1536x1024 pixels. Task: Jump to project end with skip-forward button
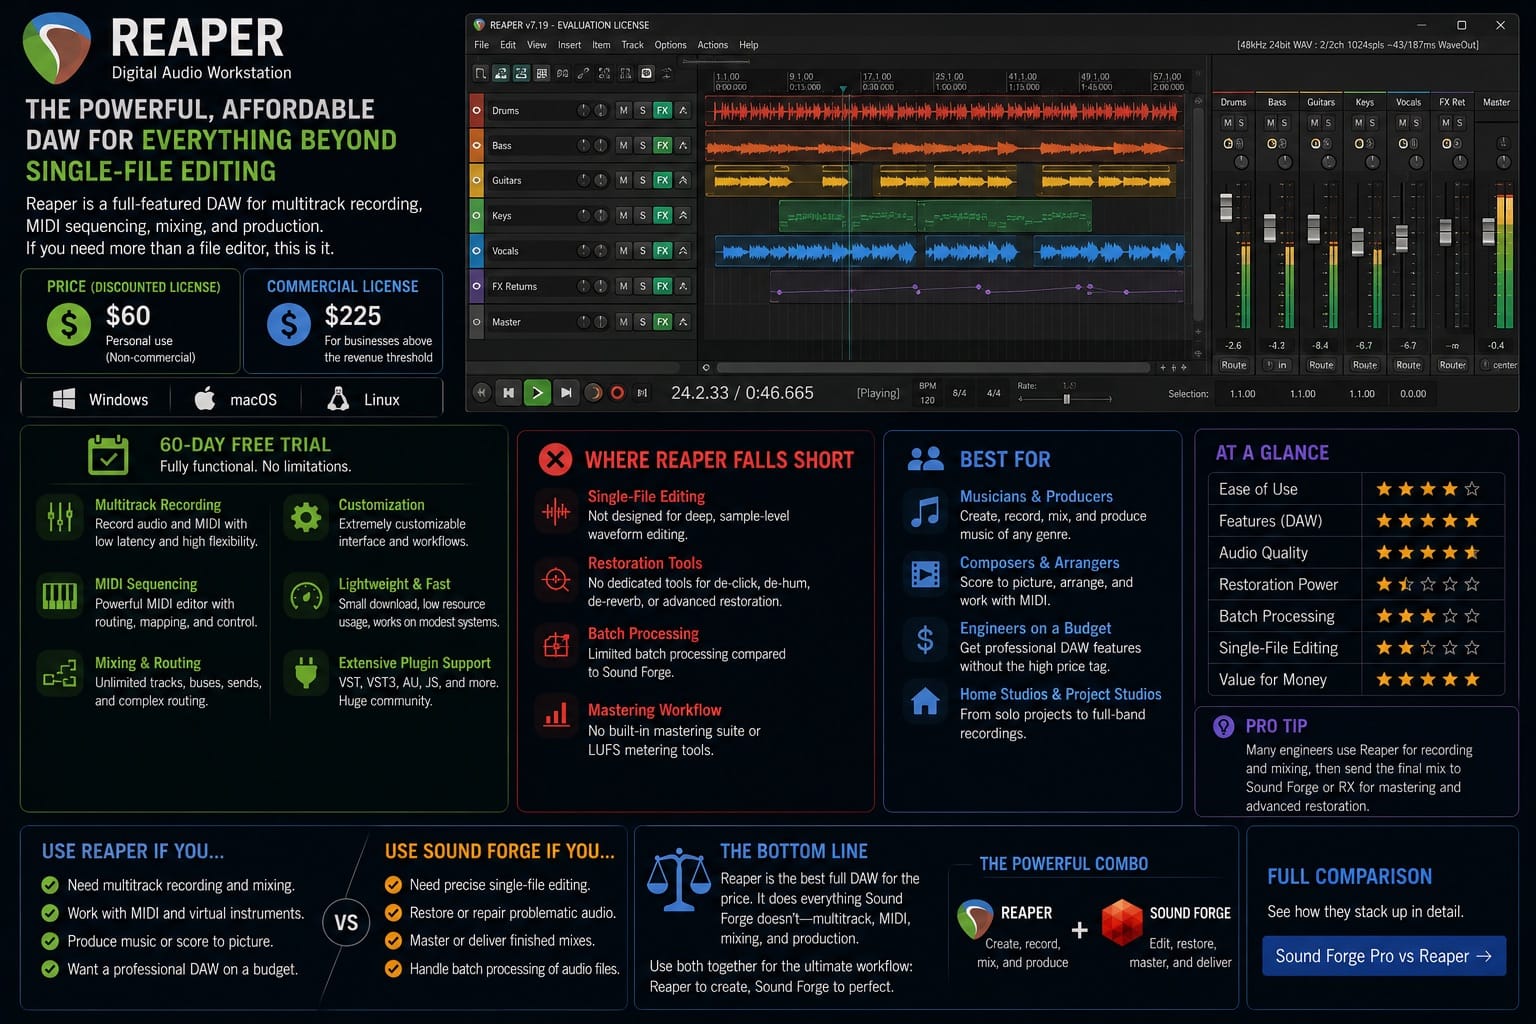tap(566, 393)
